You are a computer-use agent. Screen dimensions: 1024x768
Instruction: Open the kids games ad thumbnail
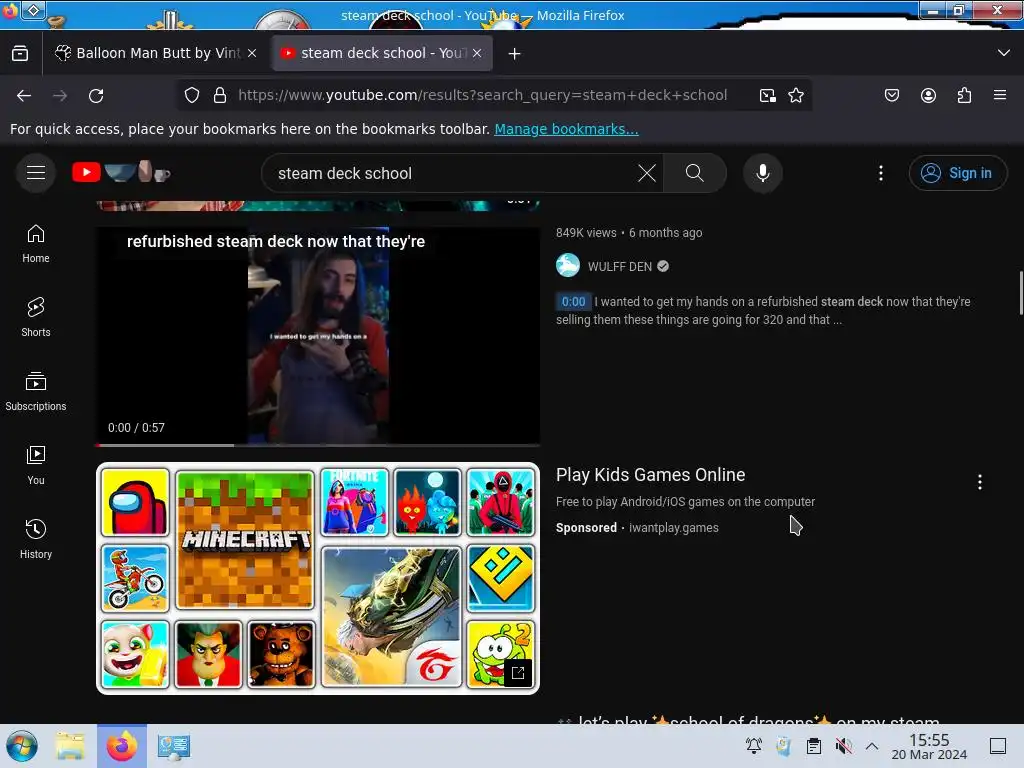[x=317, y=578]
